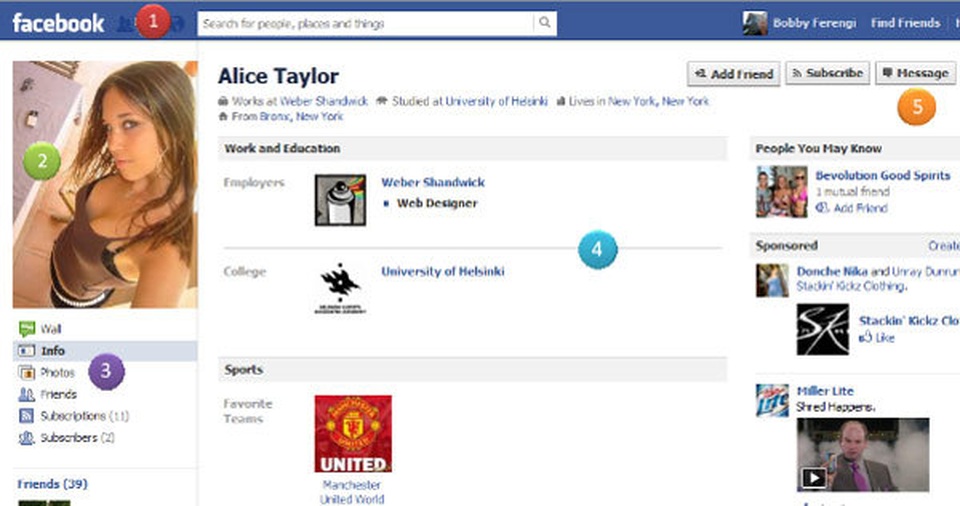Open Bevolution Good Spirits profile link
Viewport: 960px width, 506px height.
point(883,175)
